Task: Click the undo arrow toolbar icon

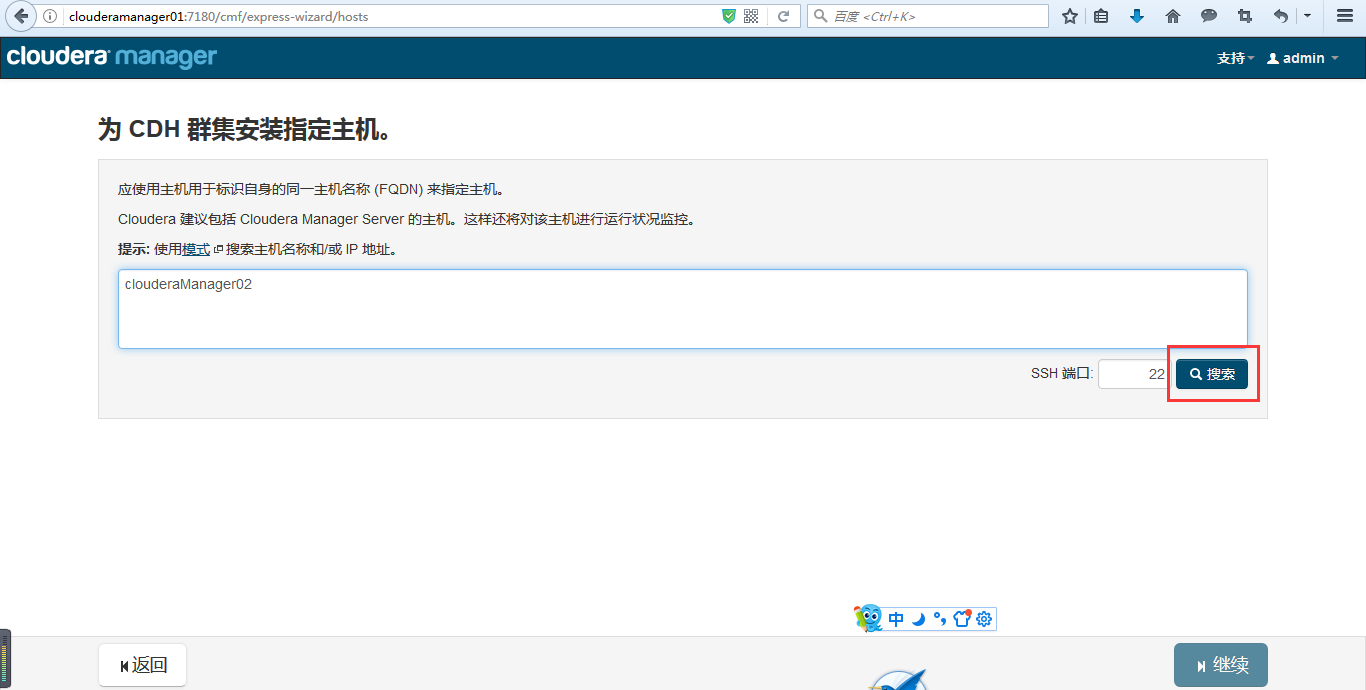Action: pyautogui.click(x=1281, y=16)
